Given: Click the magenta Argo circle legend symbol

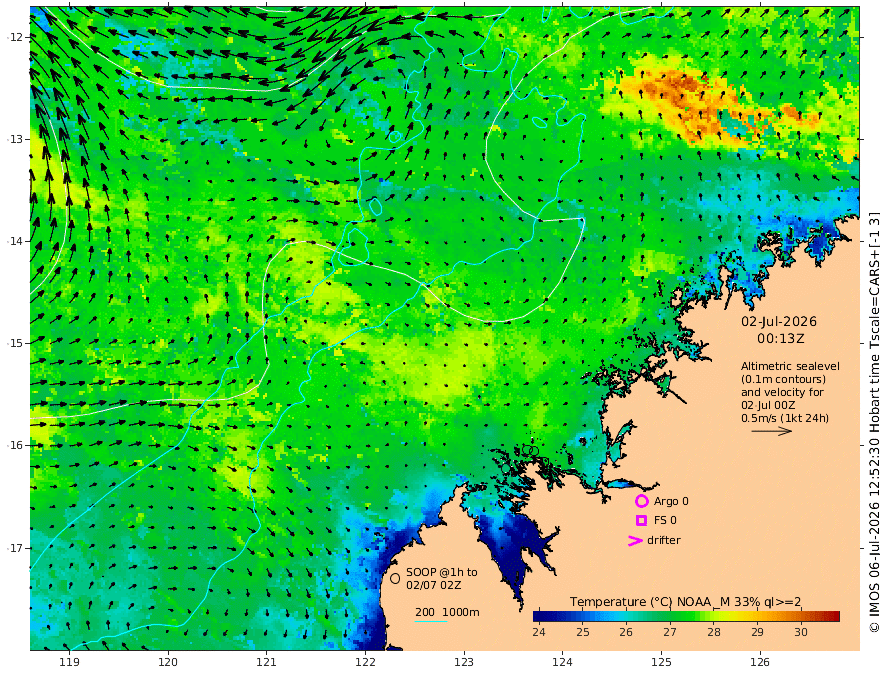Looking at the screenshot, I should pyautogui.click(x=641, y=501).
